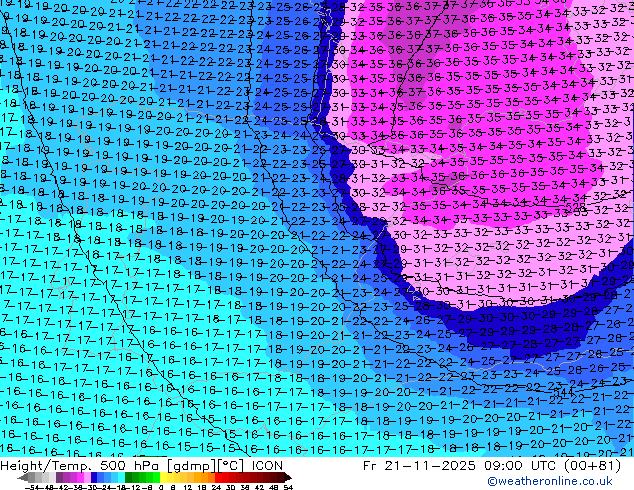Select the 528 height contour label
634x490 pixels.
(x=575, y=207)
